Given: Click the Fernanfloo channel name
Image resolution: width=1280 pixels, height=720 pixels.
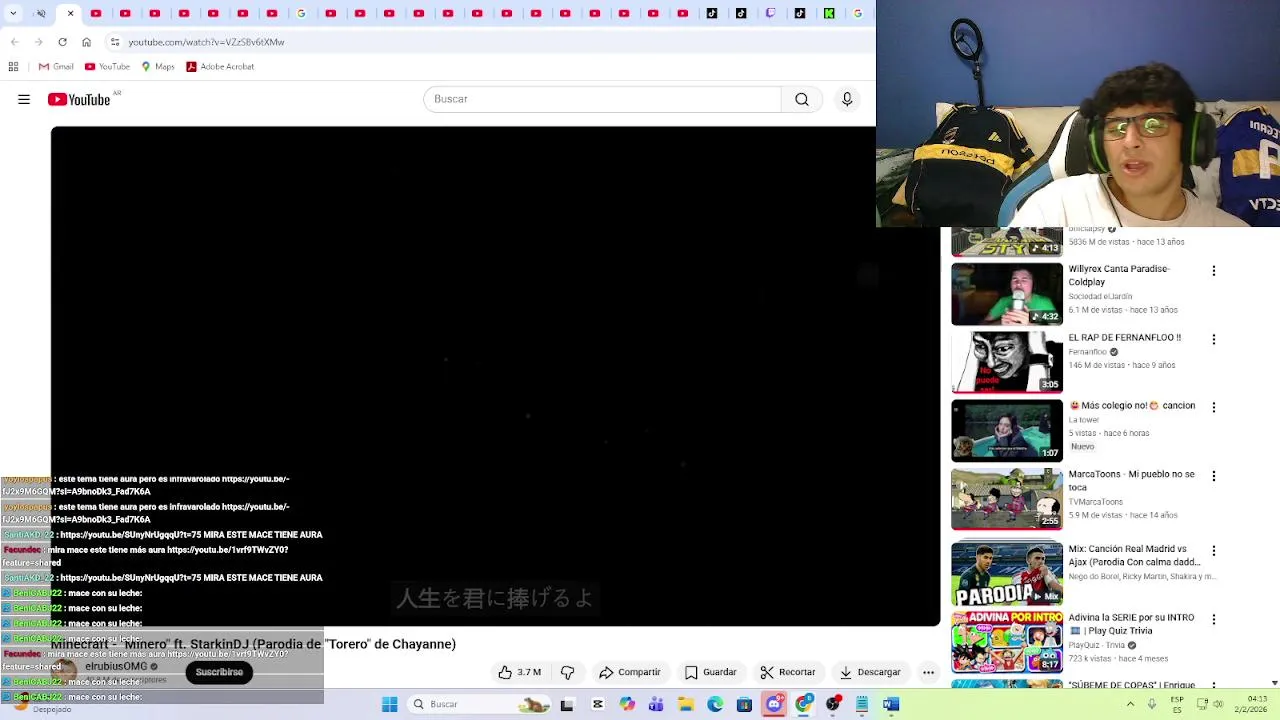Looking at the screenshot, I should pos(1087,352).
